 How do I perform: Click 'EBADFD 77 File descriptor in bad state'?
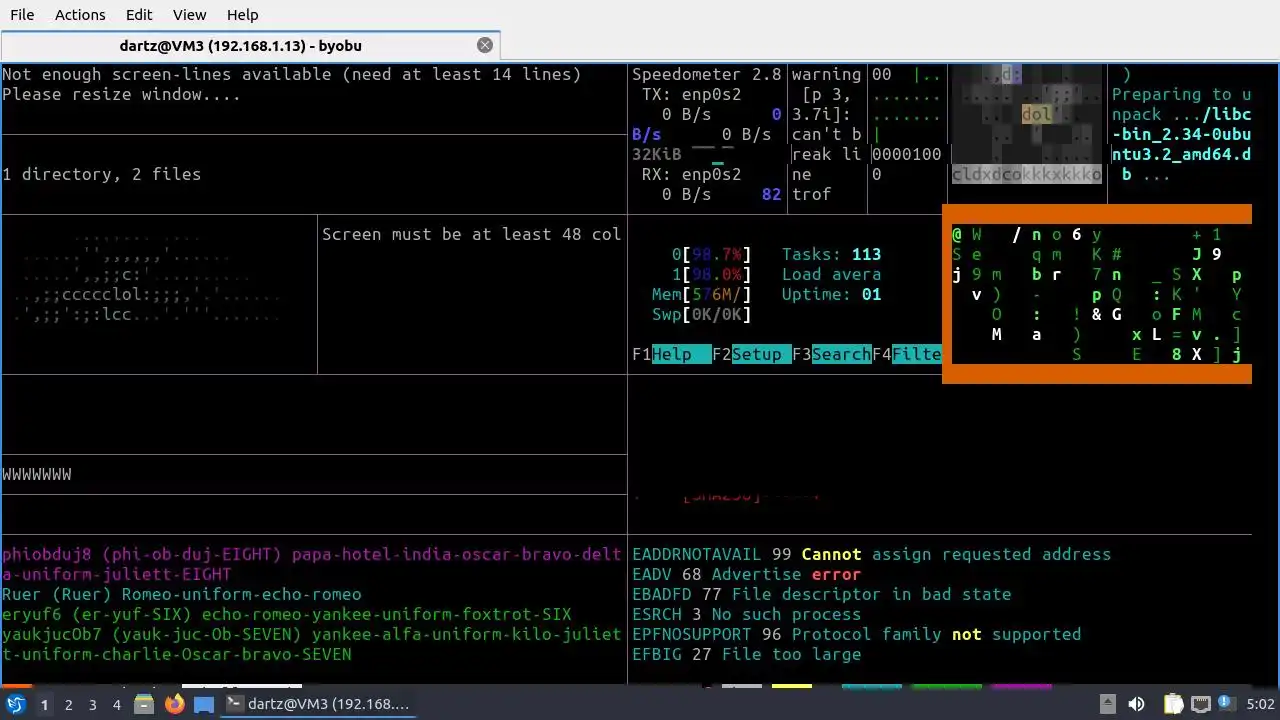[x=821, y=594]
